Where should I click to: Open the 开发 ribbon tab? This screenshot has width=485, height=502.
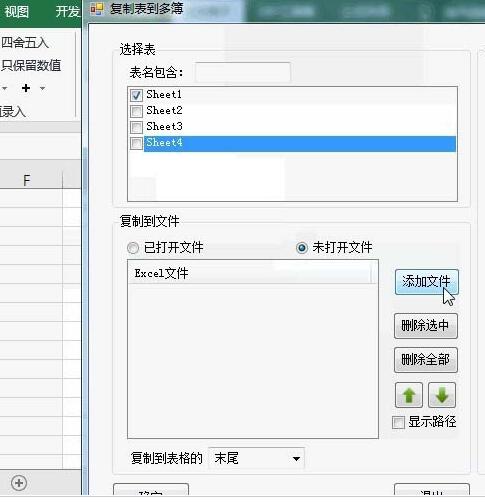click(68, 12)
